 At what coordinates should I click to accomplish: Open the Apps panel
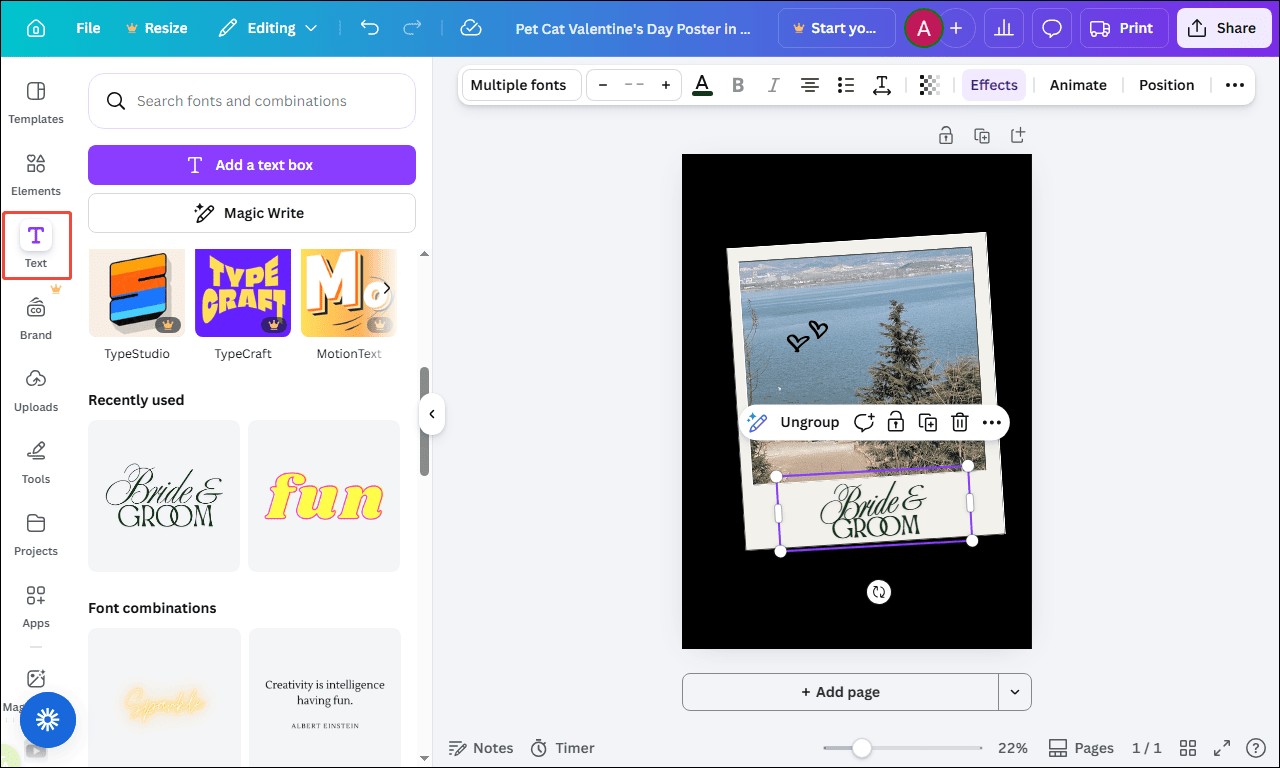36,604
